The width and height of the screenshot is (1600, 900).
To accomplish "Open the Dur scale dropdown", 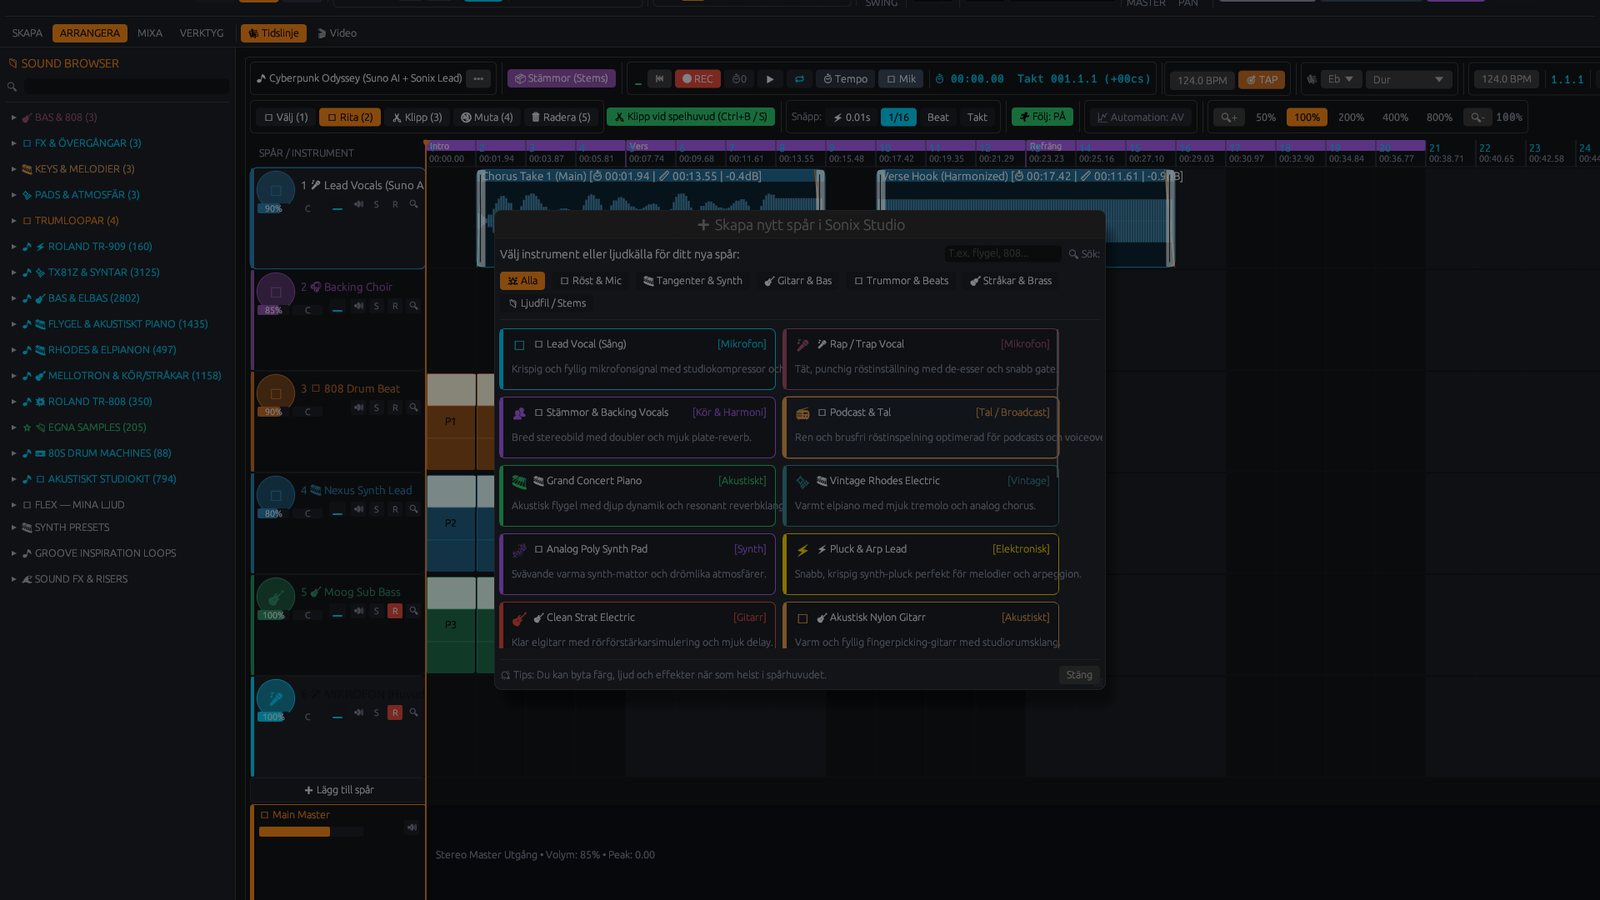I will pyautogui.click(x=1409, y=79).
